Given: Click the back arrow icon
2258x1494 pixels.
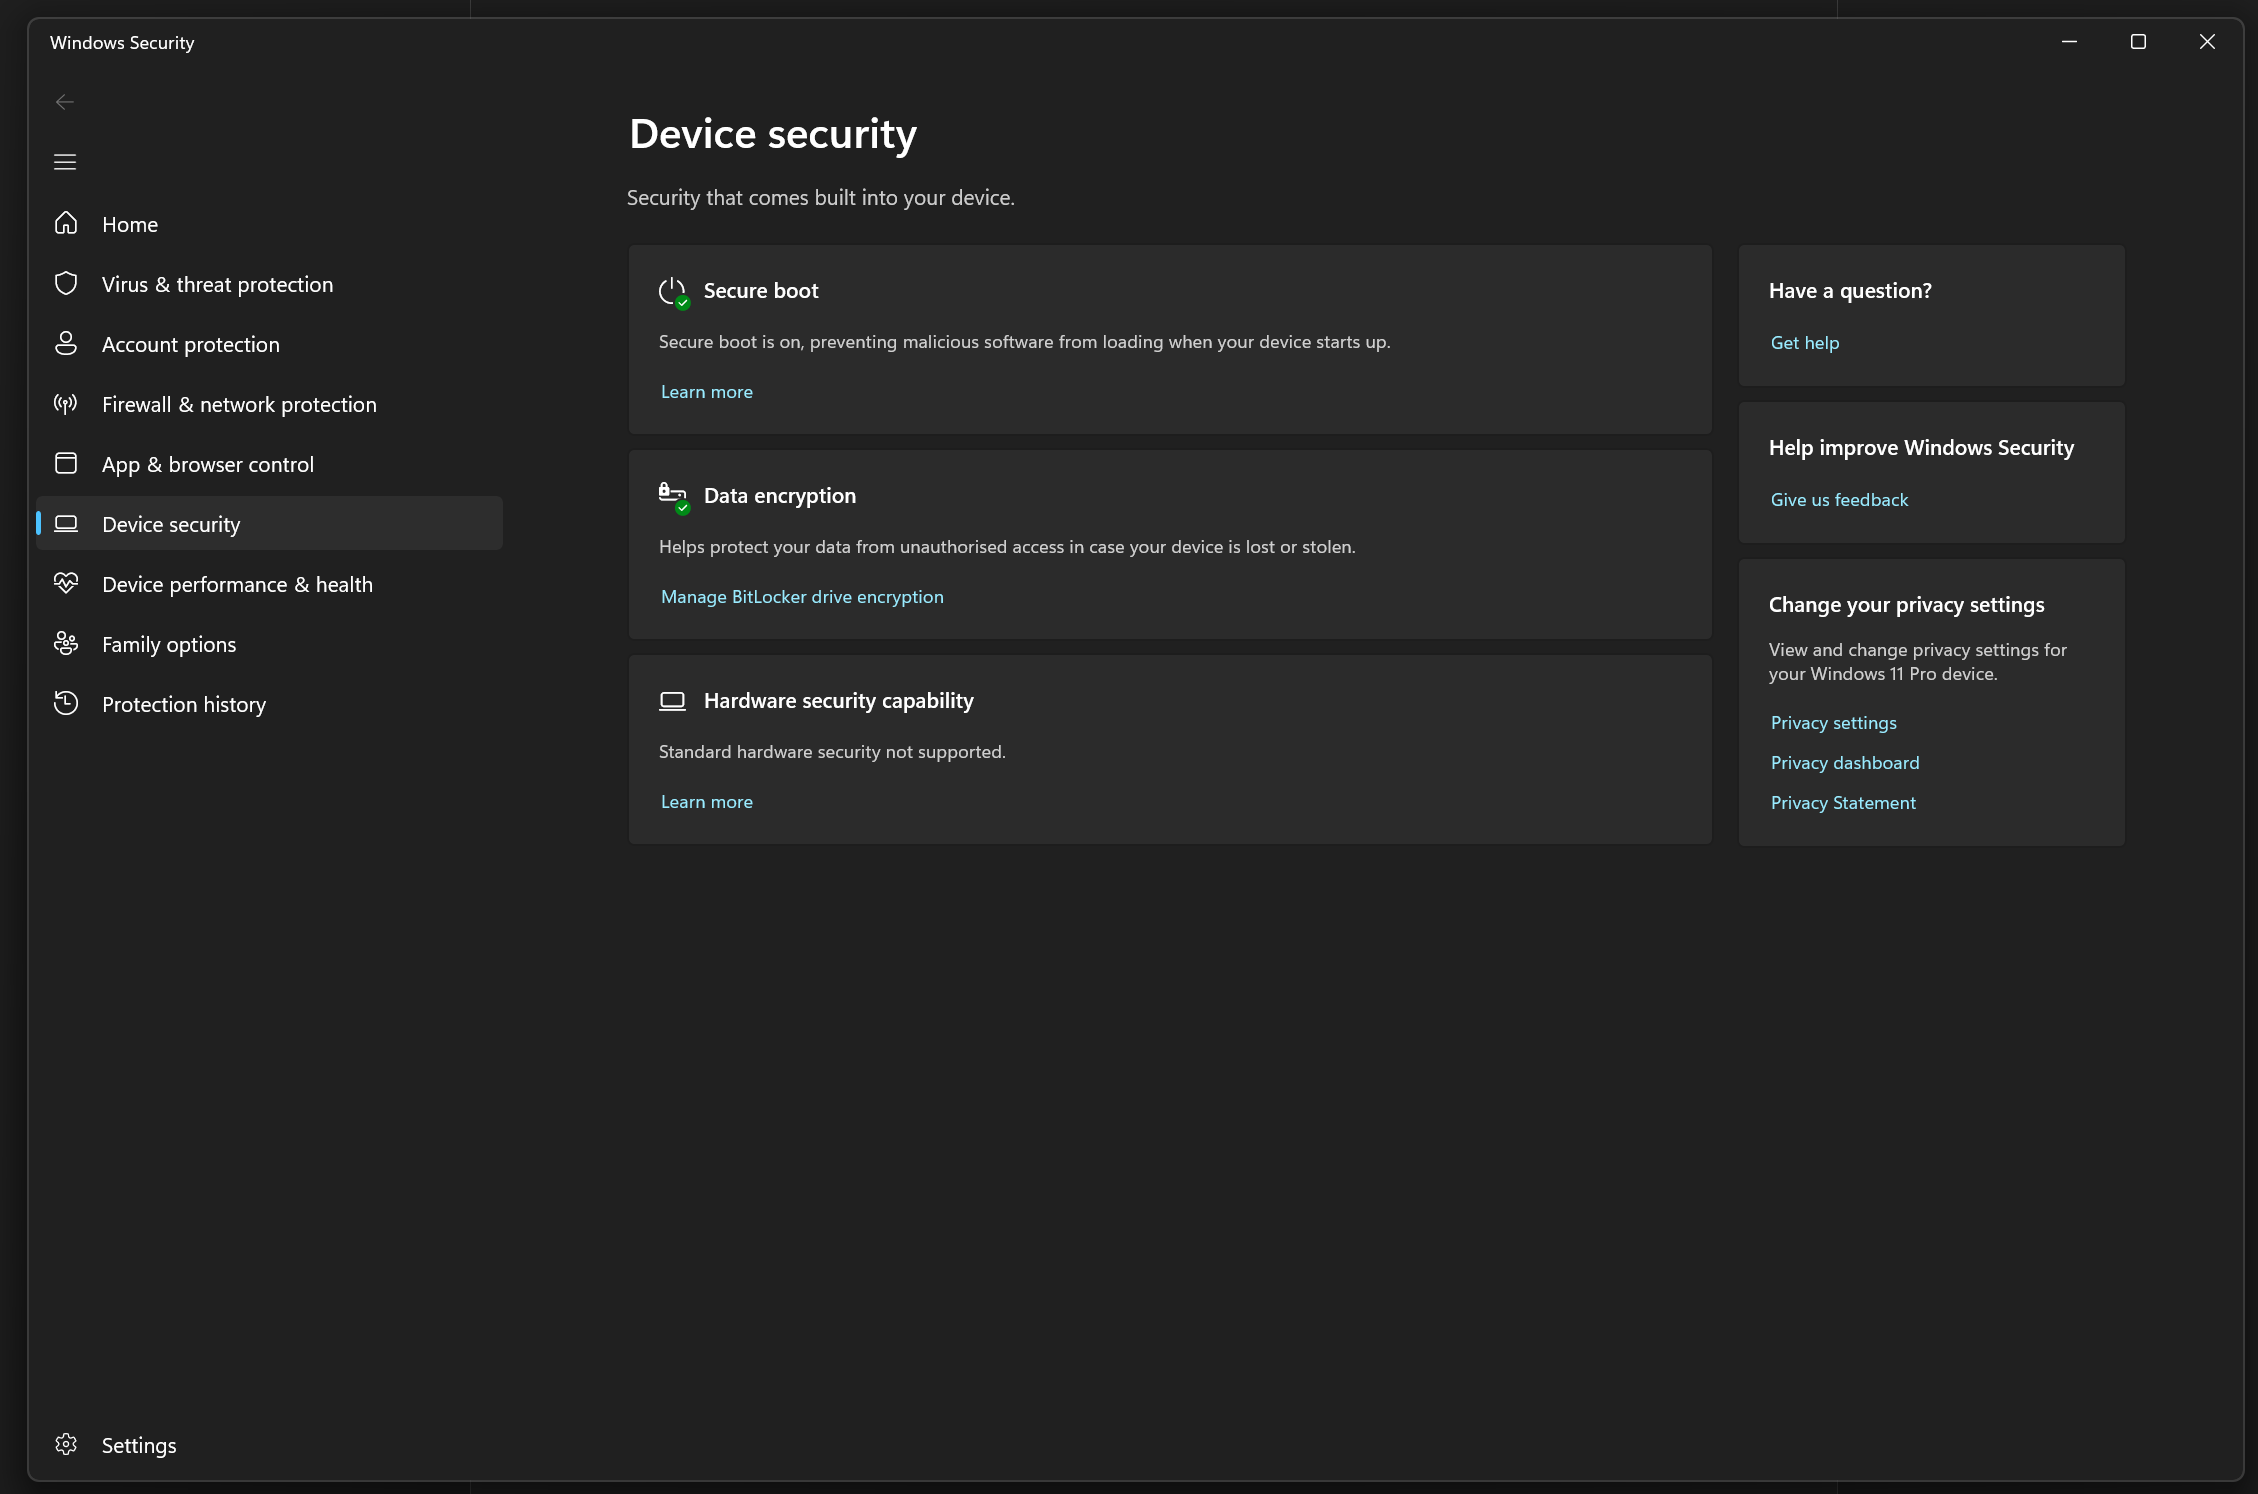Looking at the screenshot, I should pos(65,102).
